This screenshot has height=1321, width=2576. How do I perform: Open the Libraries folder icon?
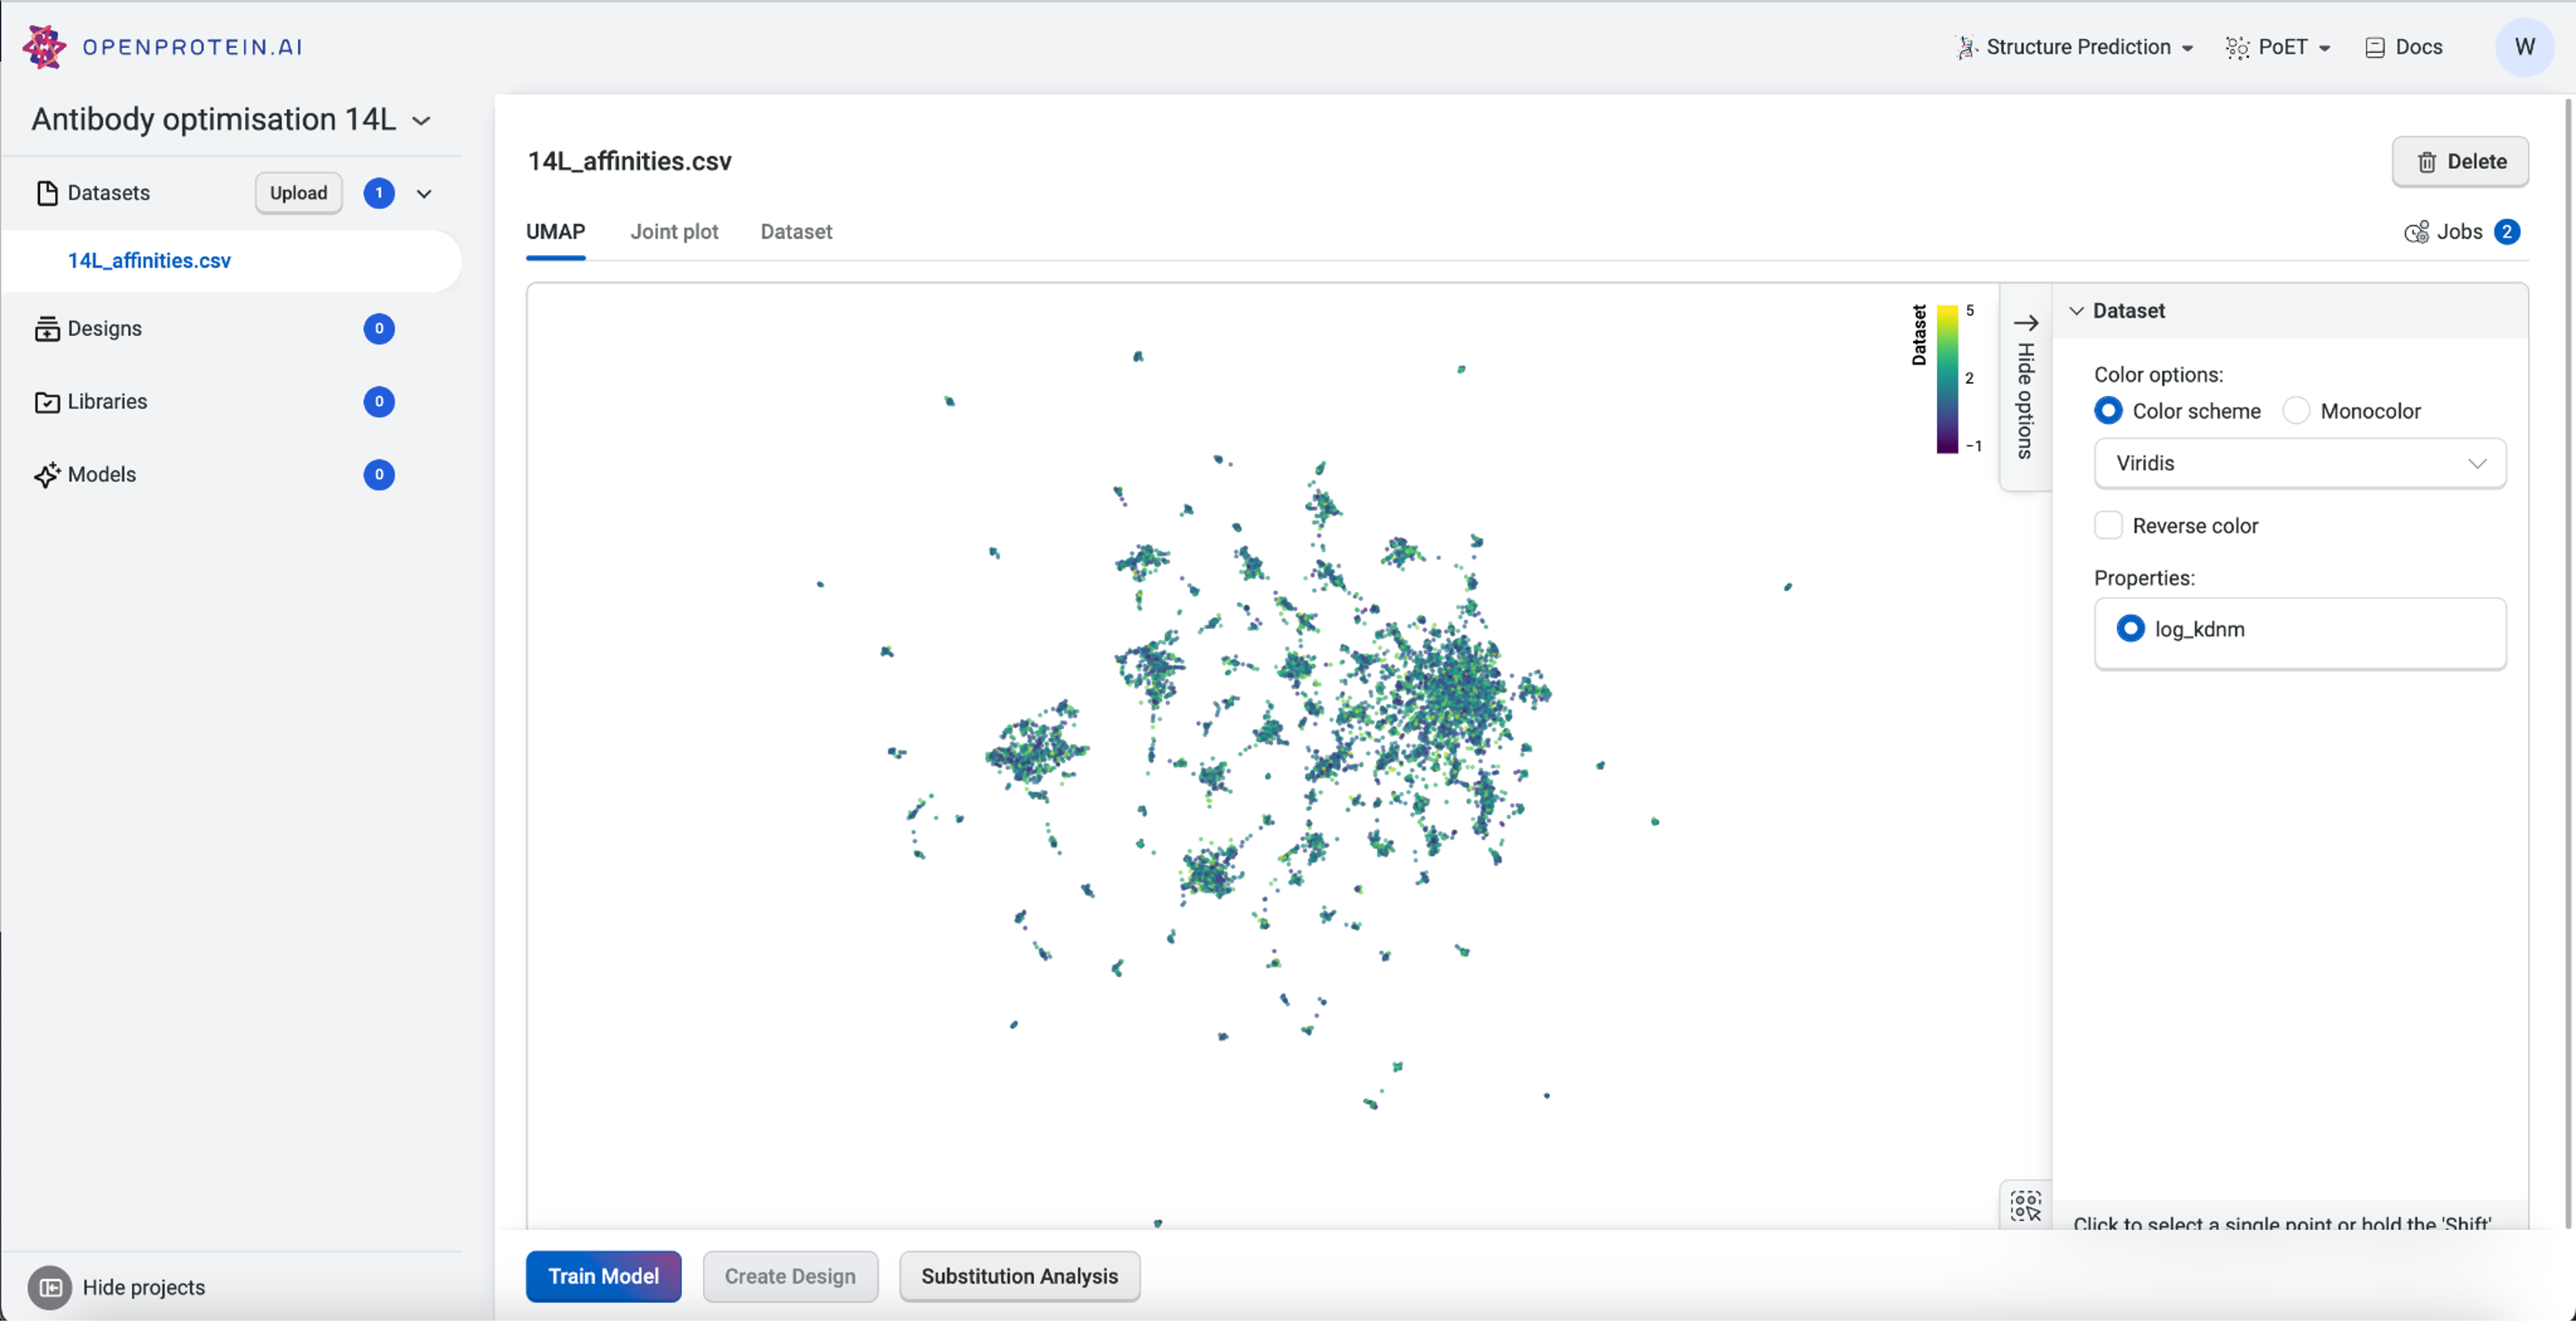pyautogui.click(x=46, y=402)
